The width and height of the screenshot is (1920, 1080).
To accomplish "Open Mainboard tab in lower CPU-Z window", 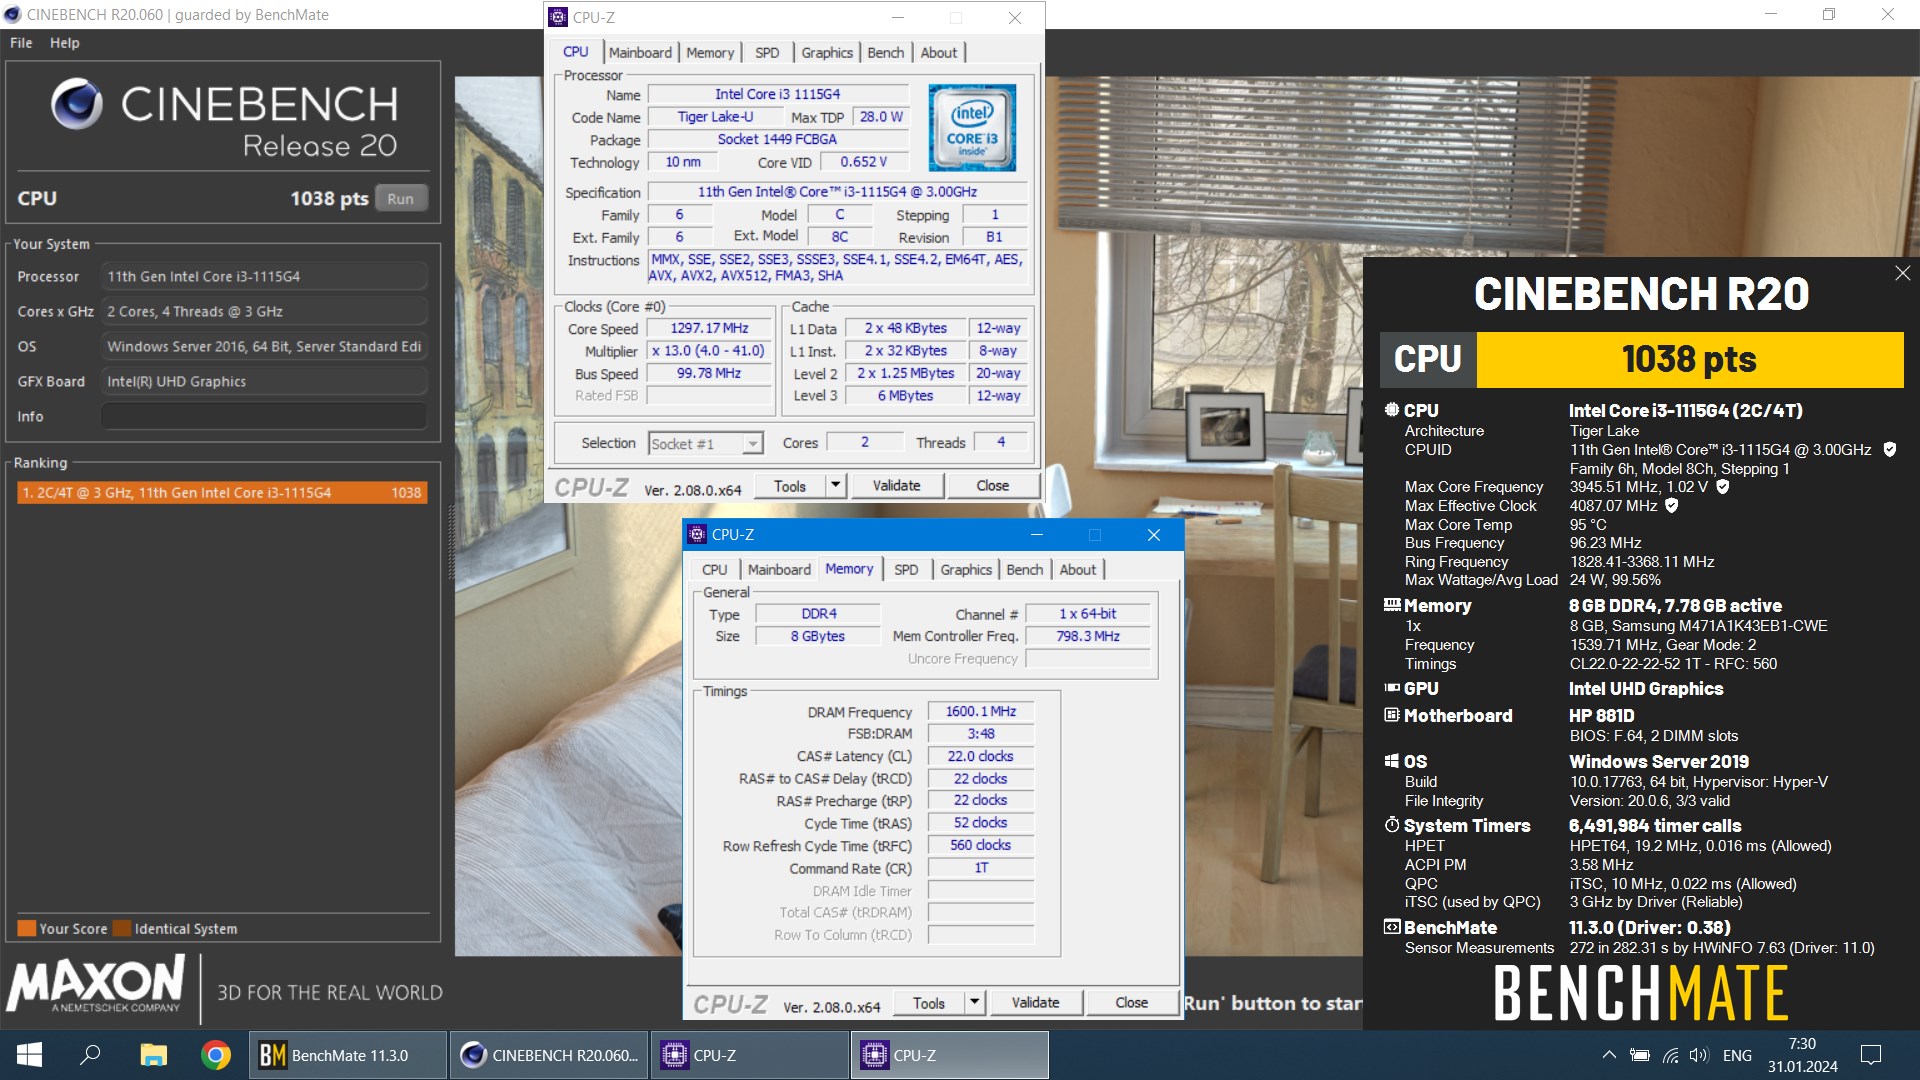I will pyautogui.click(x=779, y=569).
